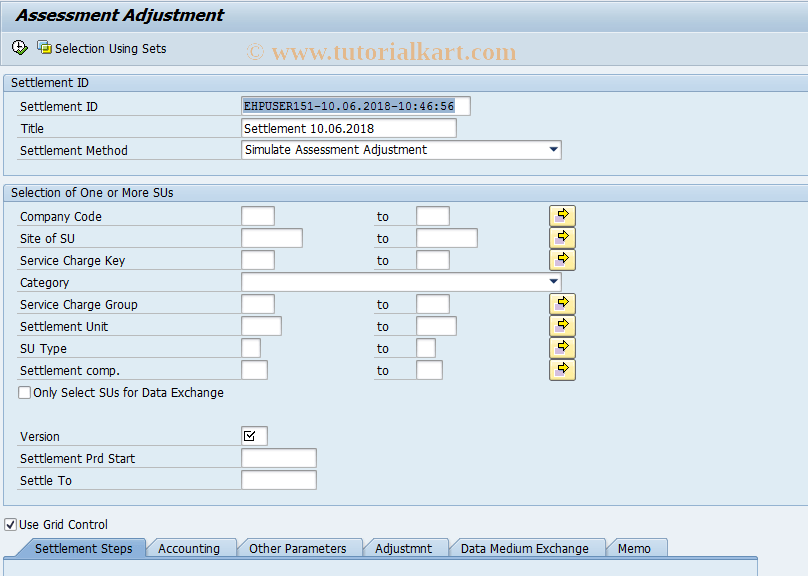
Task: Open Selection Using Sets
Action: click(103, 48)
